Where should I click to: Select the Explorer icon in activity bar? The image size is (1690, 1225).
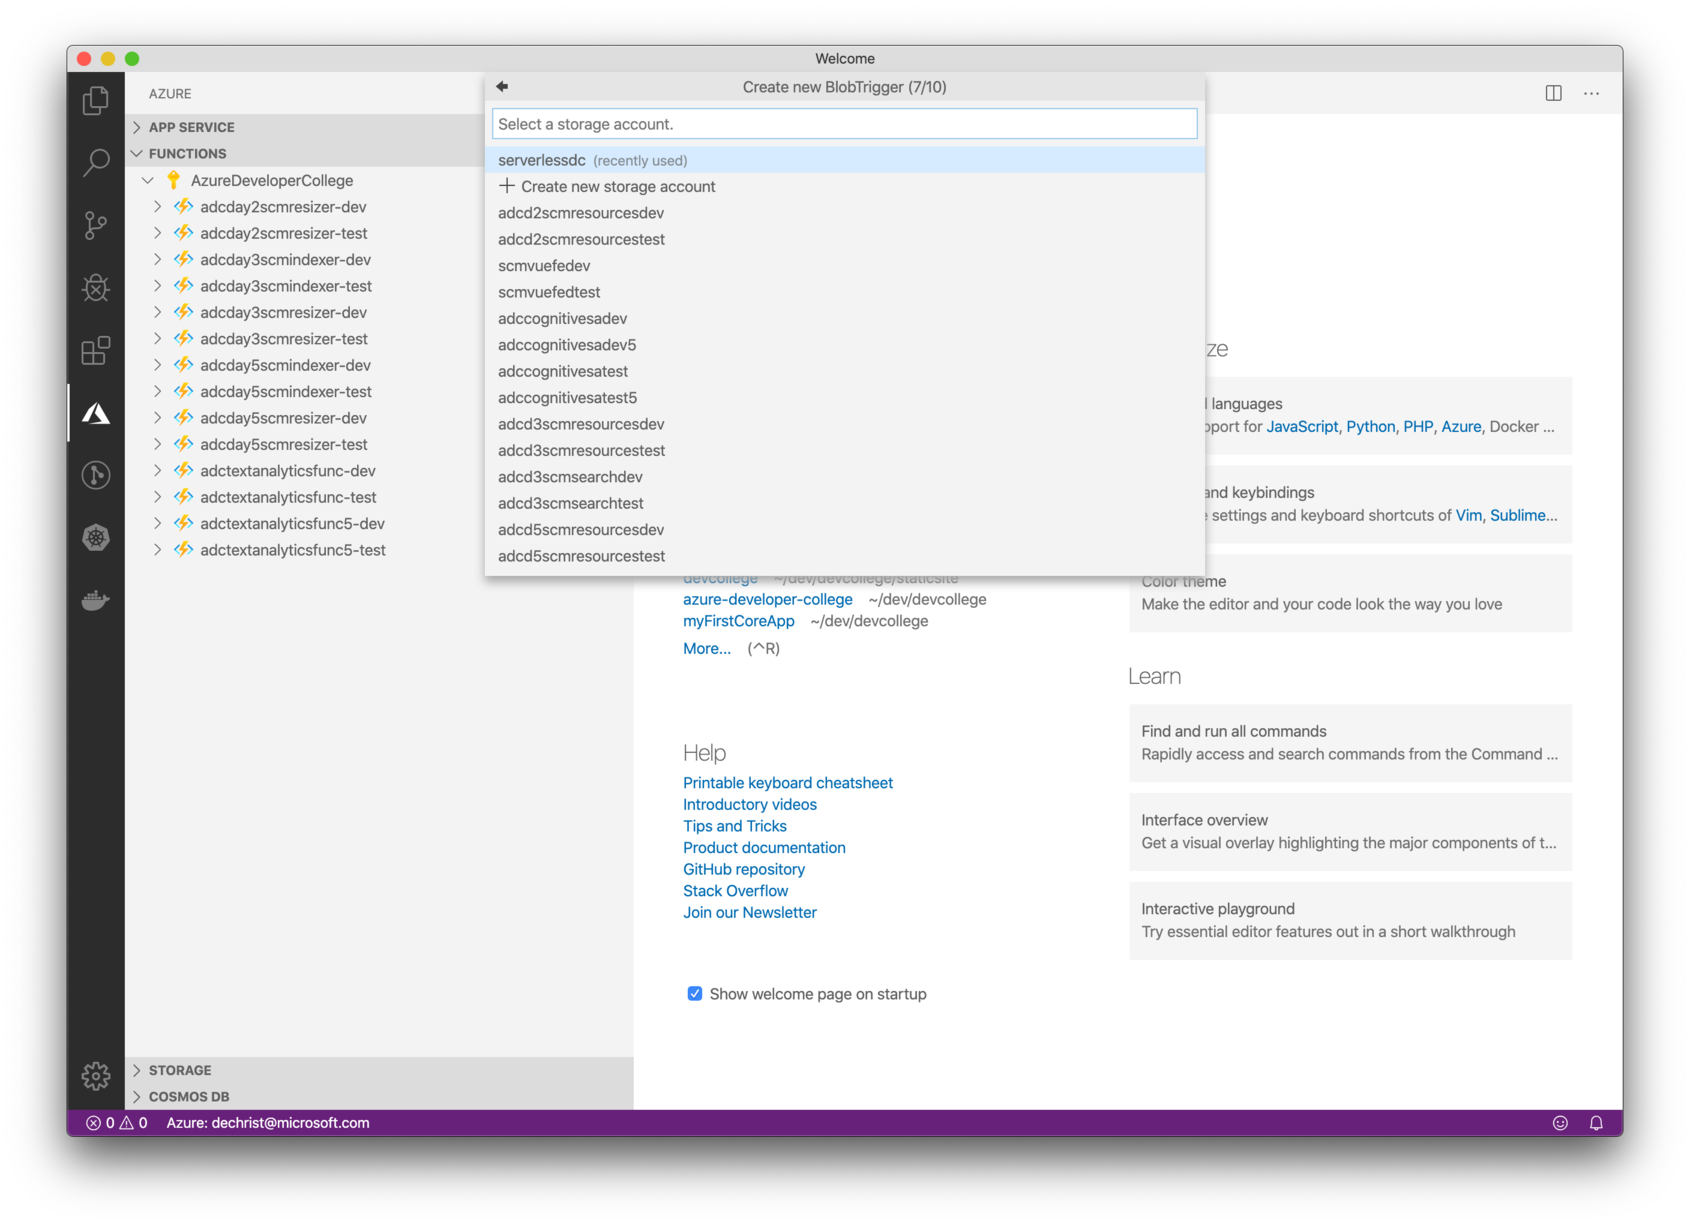95,101
